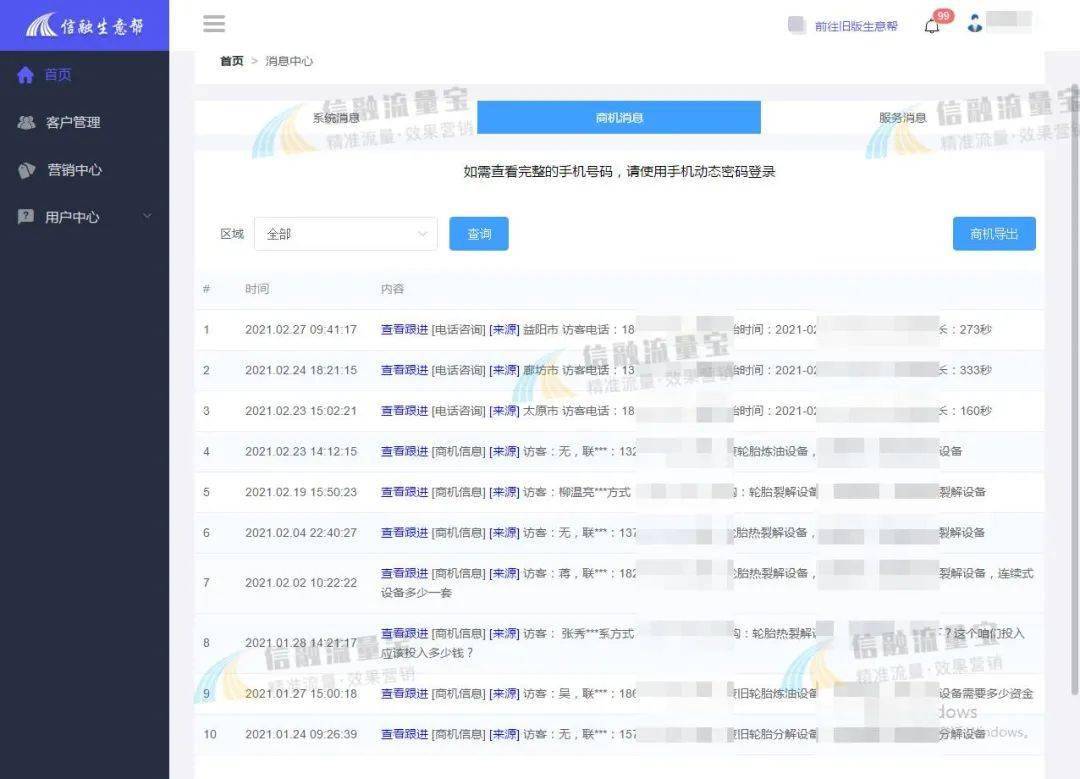Click [来源] link in row 5
1080x779 pixels.
pyautogui.click(x=504, y=492)
